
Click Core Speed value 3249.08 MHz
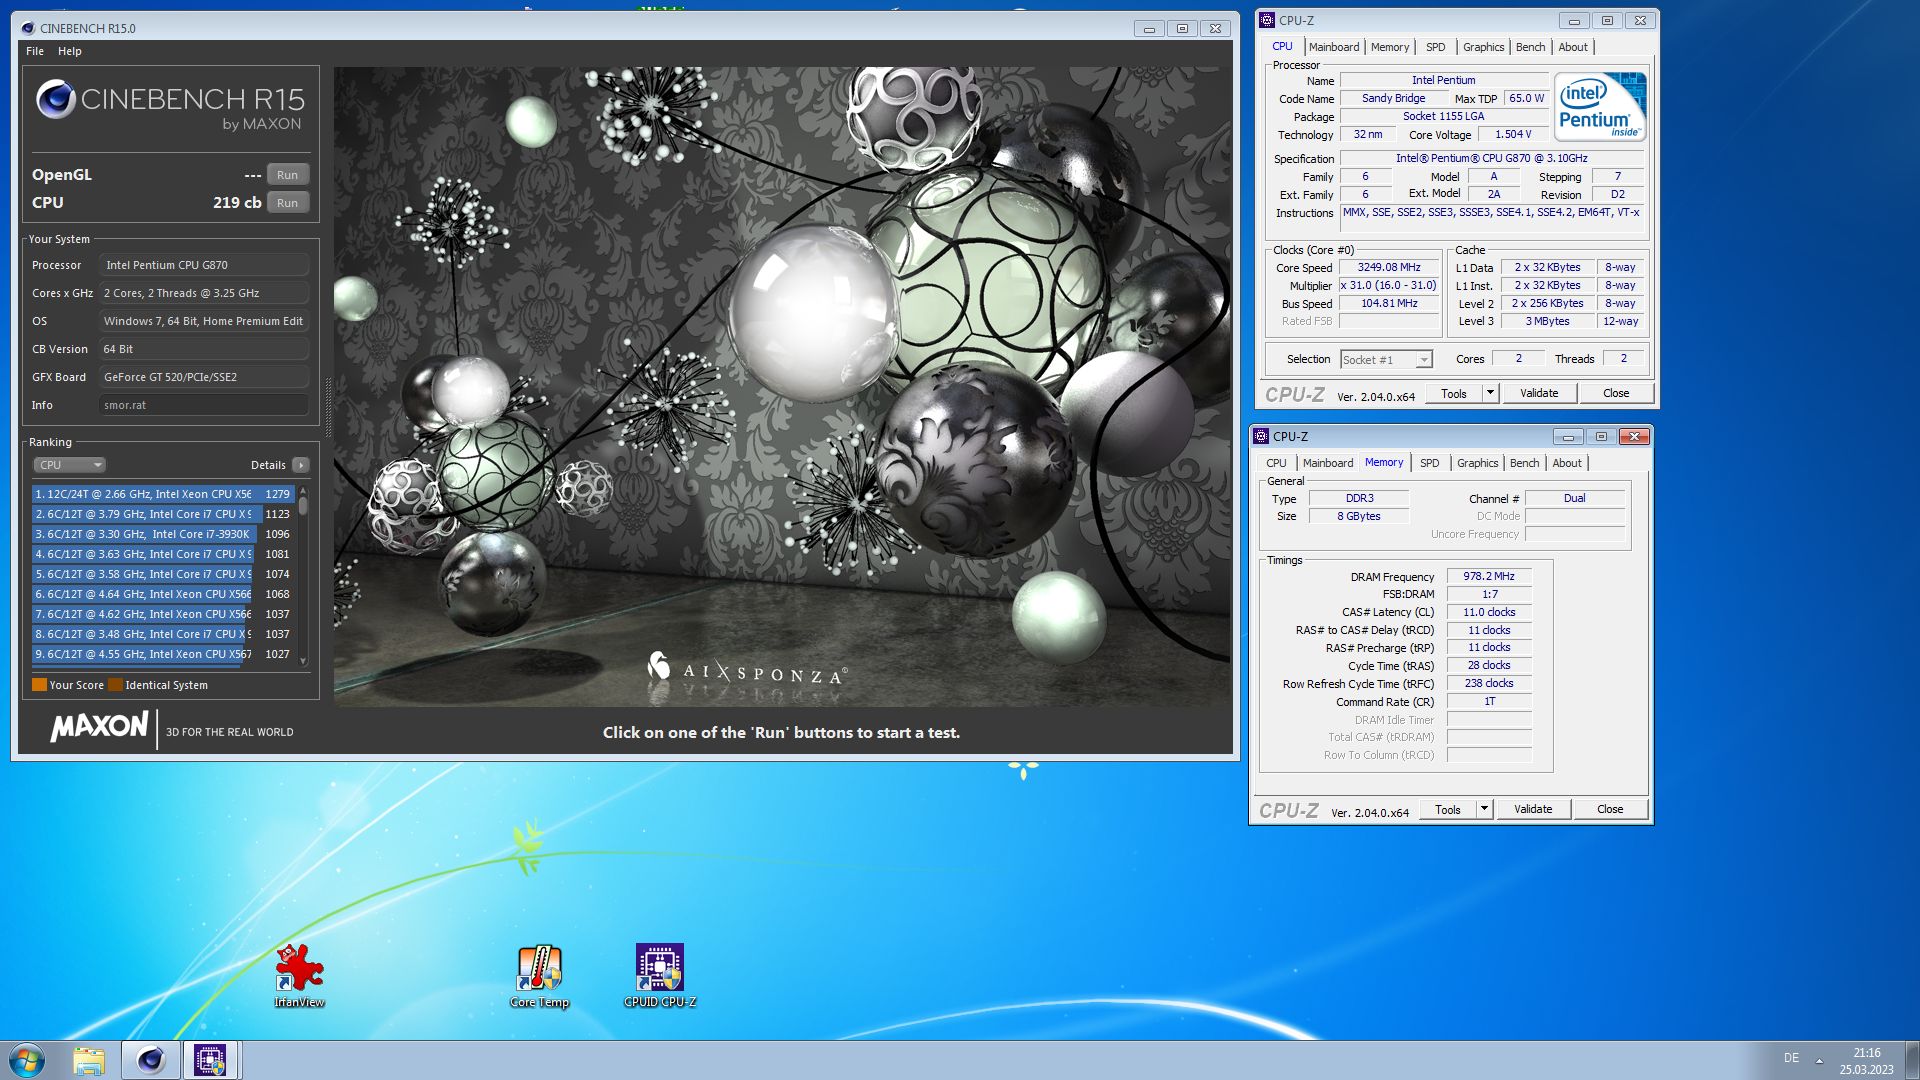click(1389, 267)
